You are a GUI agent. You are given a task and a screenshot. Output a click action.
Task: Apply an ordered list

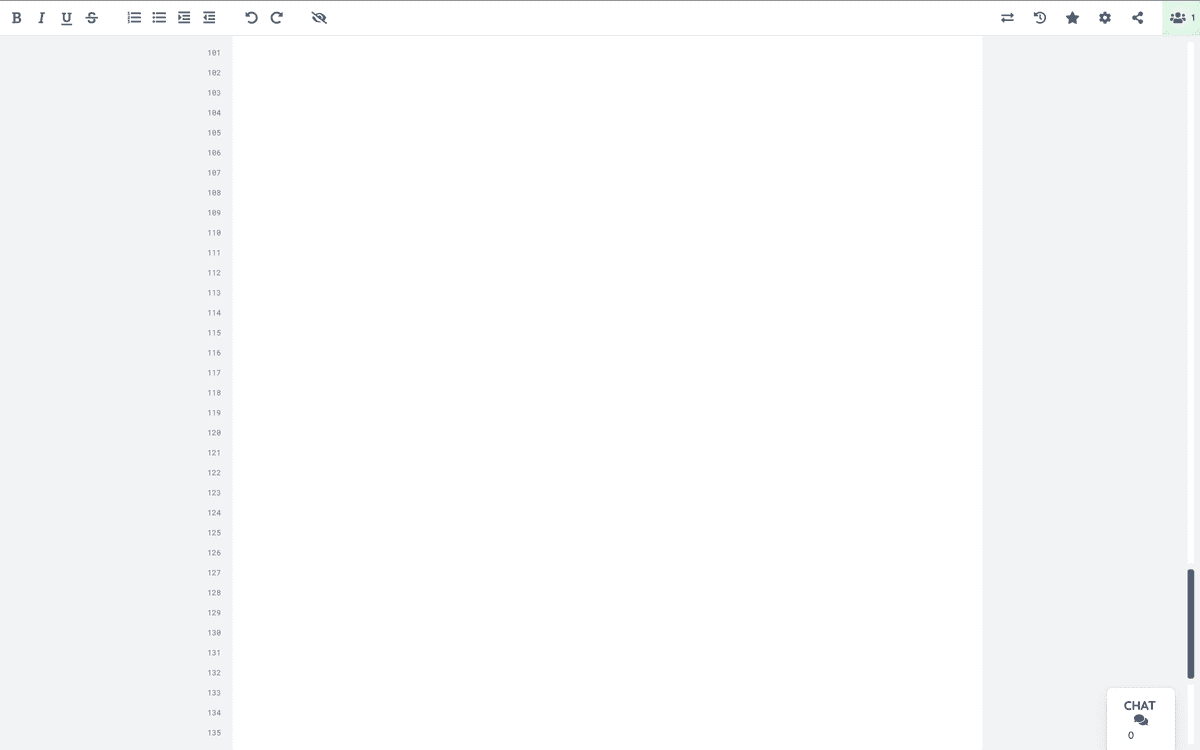click(133, 17)
